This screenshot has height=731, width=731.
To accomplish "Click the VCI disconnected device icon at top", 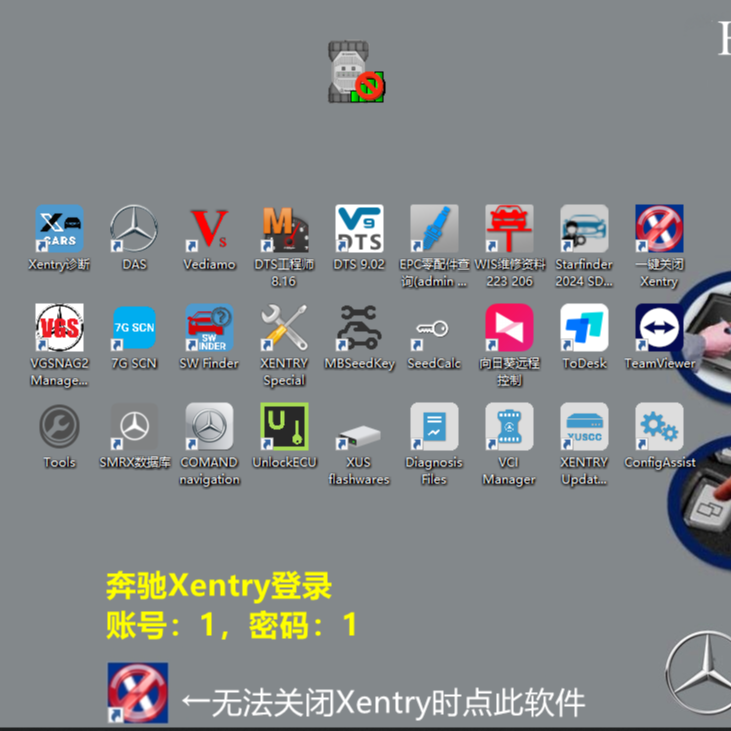I will pyautogui.click(x=357, y=72).
